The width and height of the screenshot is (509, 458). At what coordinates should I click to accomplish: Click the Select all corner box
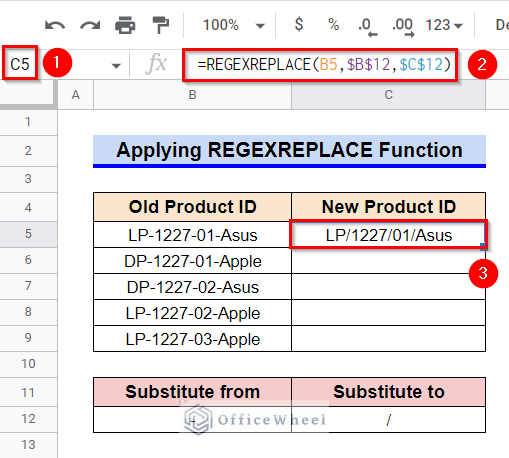pyautogui.click(x=28, y=95)
